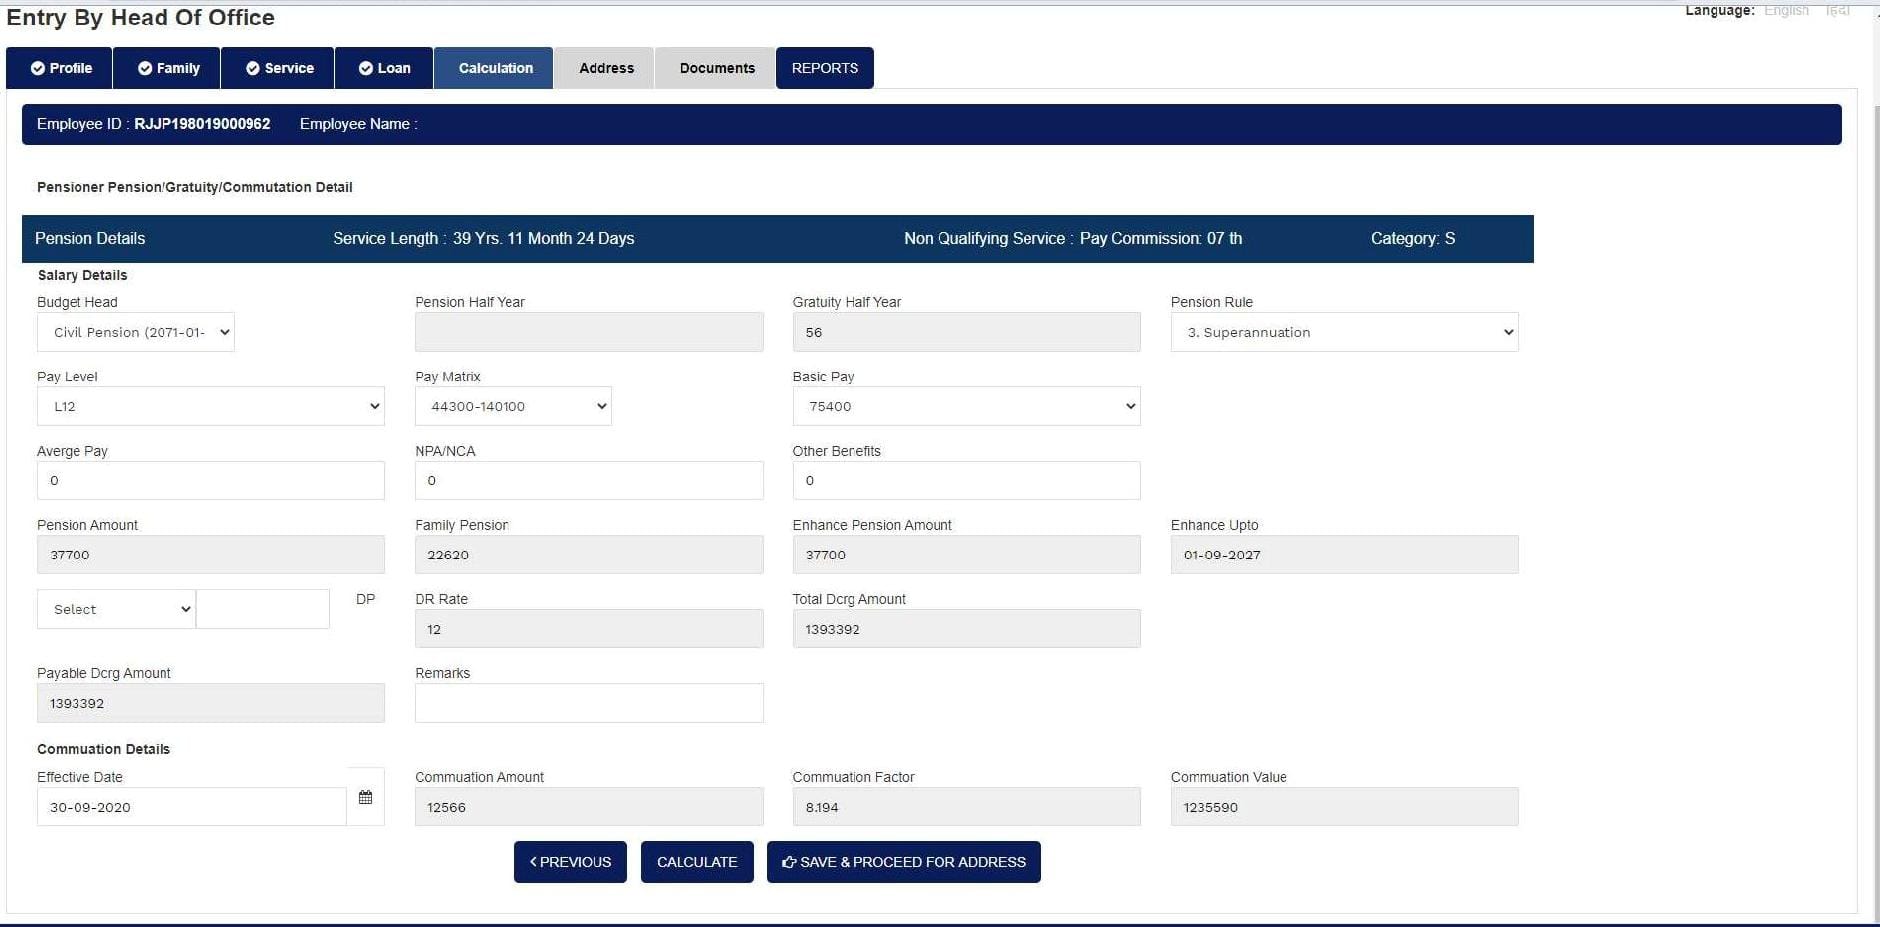Click the CALCULATE button
The height and width of the screenshot is (927, 1880).
697,862
